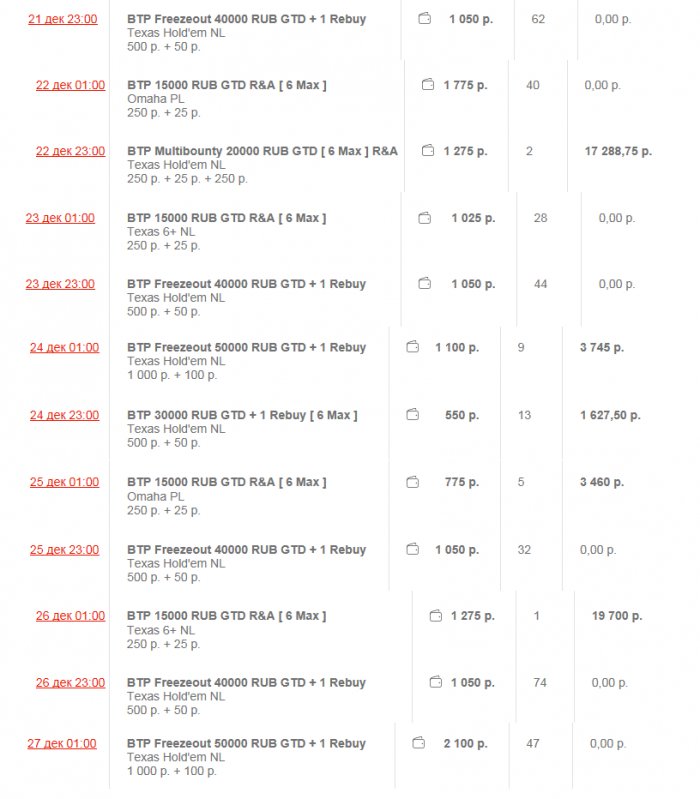This screenshot has width=700, height=799.
Task: Click the wallet icon next to 1 100 р.
Action: pyautogui.click(x=413, y=347)
